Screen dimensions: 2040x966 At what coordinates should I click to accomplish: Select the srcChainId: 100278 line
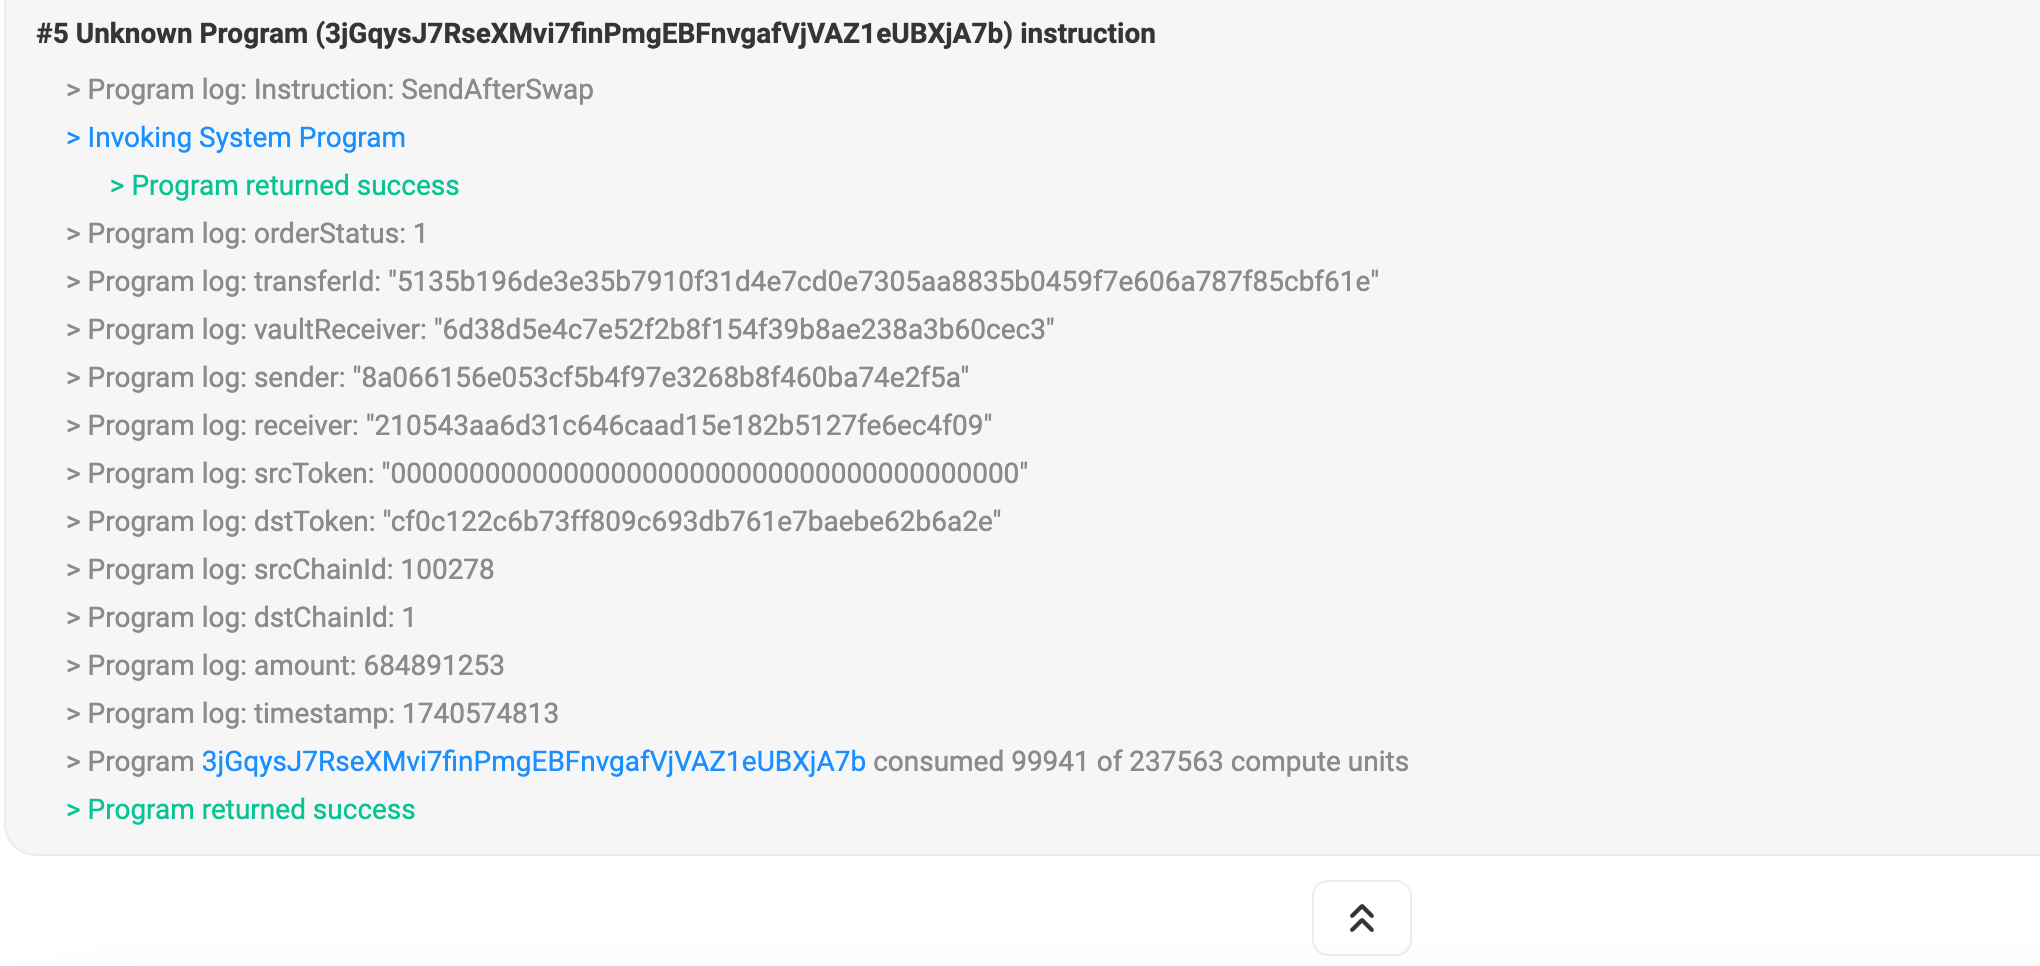[x=280, y=570]
